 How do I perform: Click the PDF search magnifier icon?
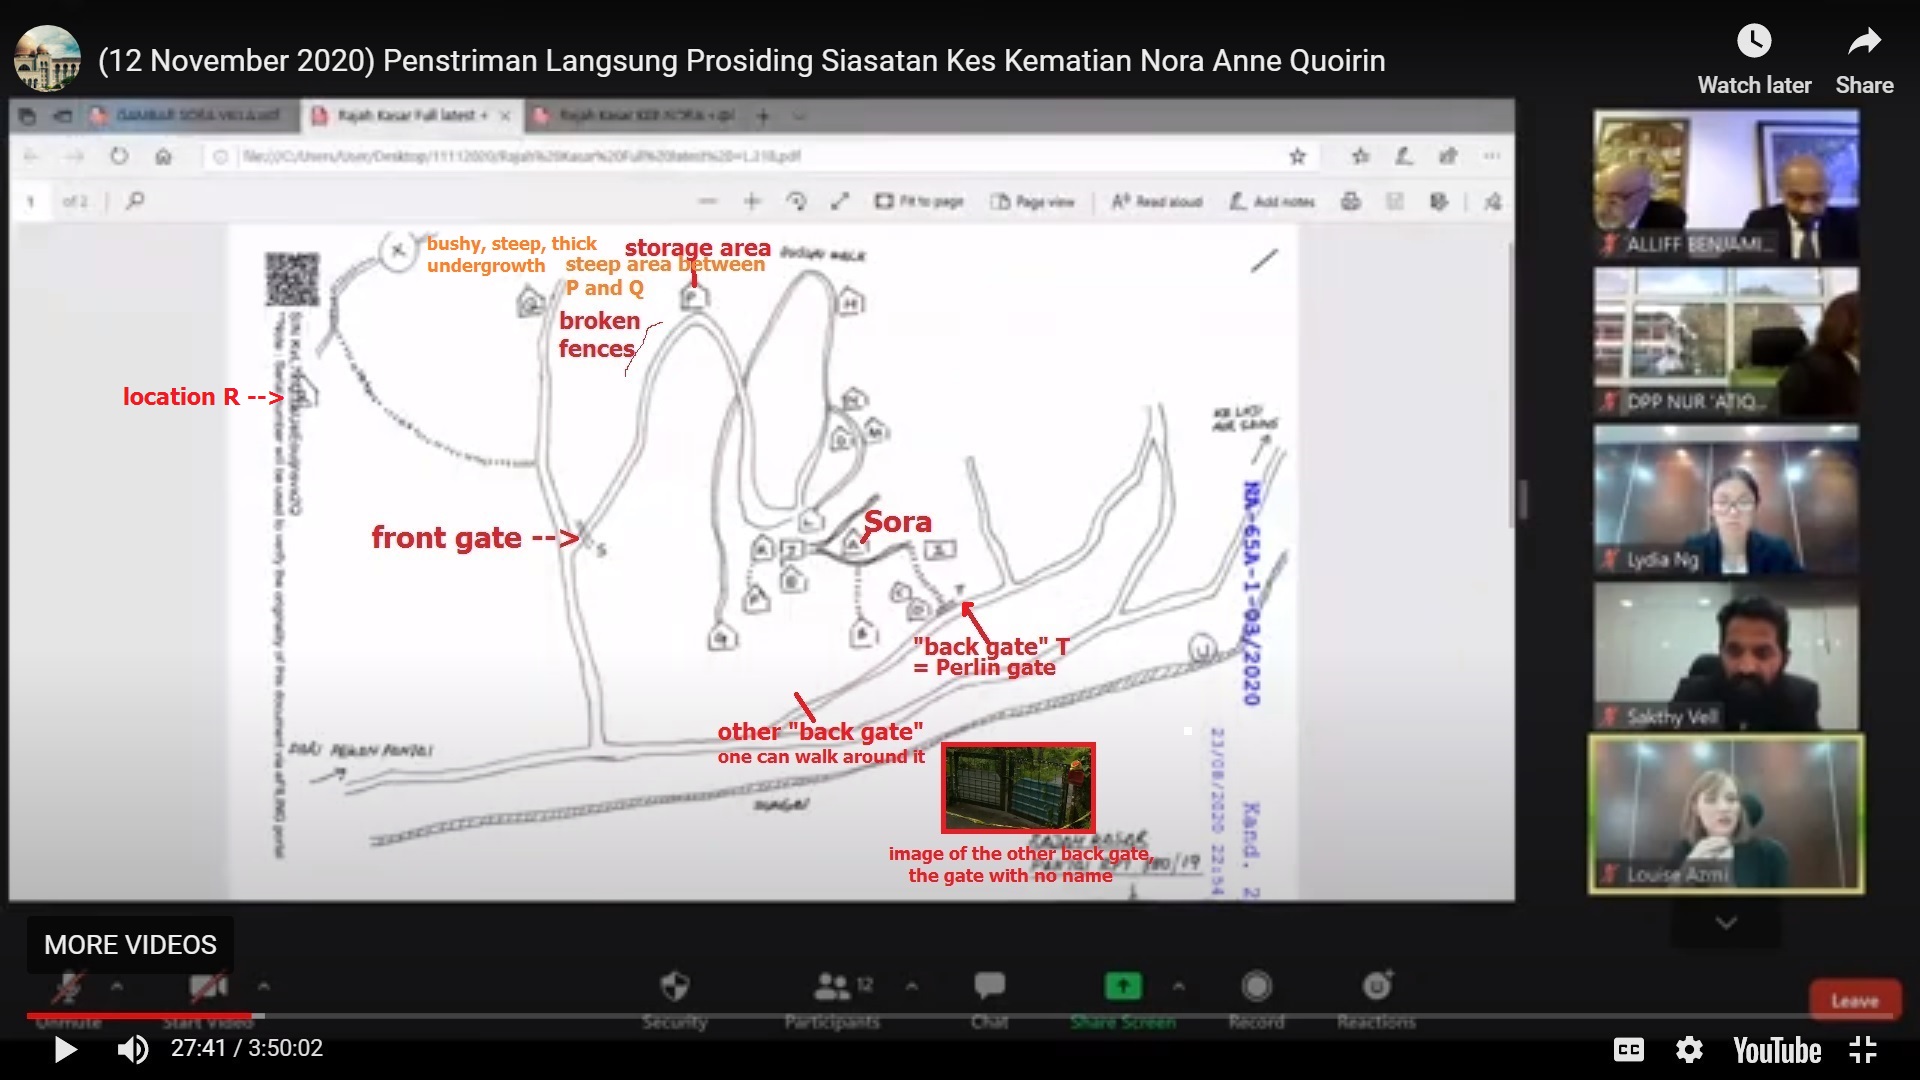pos(135,201)
